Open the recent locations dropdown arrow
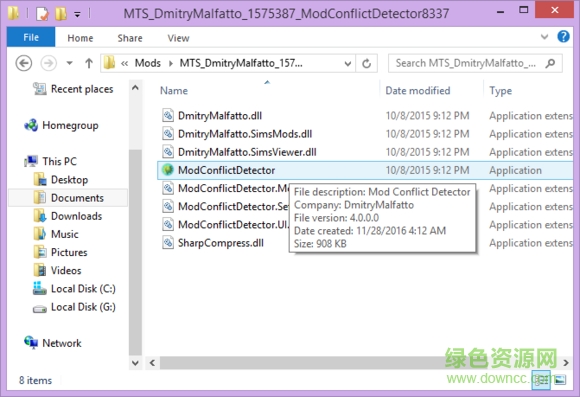580x397 pixels. point(70,63)
